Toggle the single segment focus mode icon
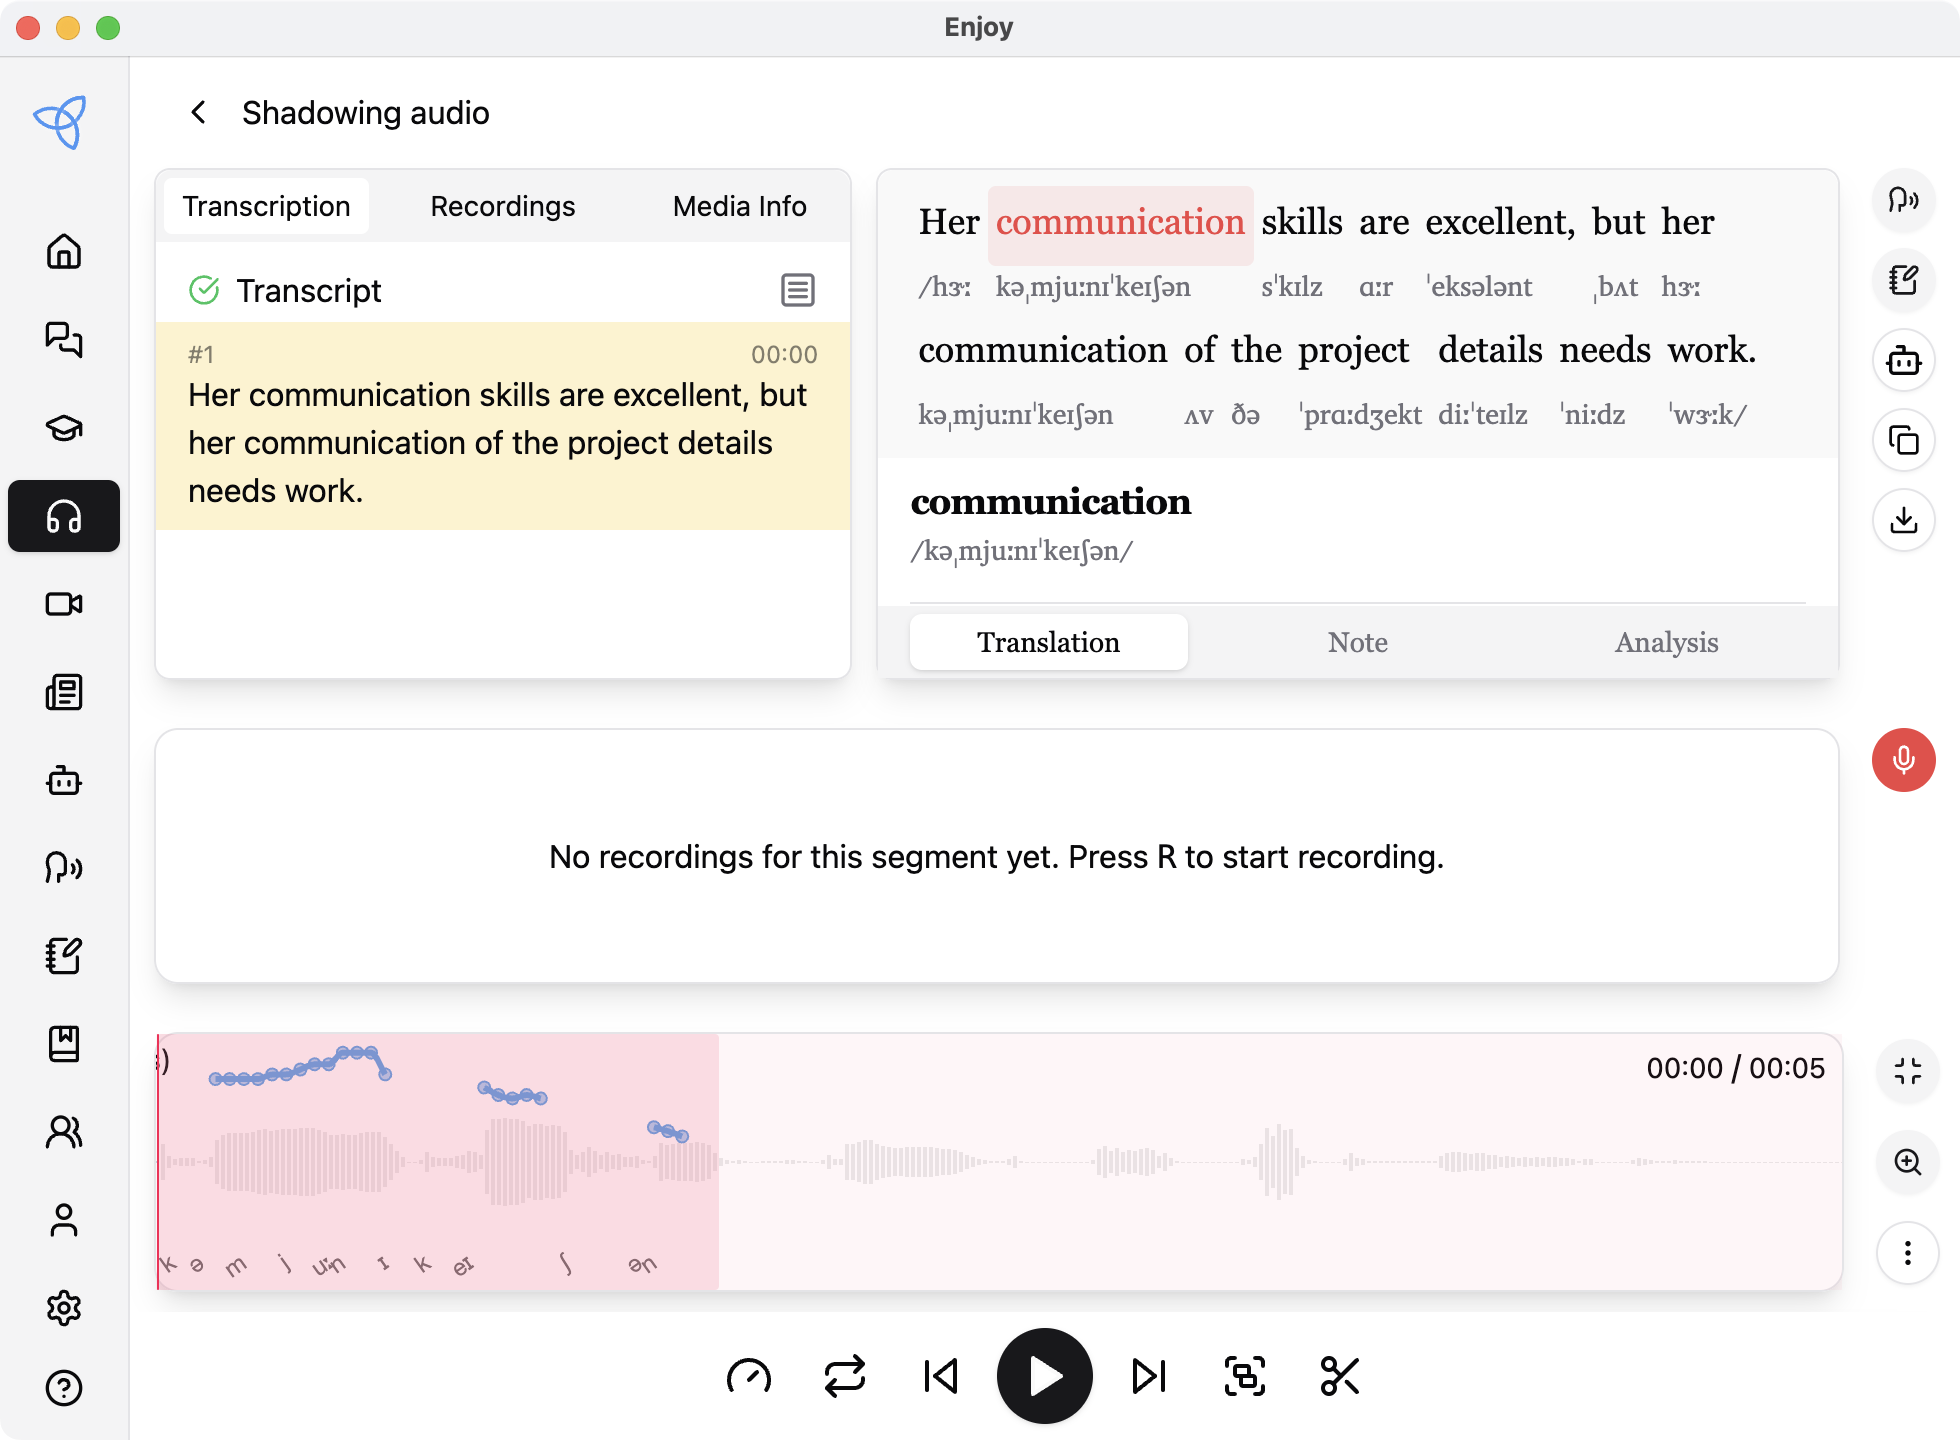The image size is (1960, 1440). click(1244, 1376)
